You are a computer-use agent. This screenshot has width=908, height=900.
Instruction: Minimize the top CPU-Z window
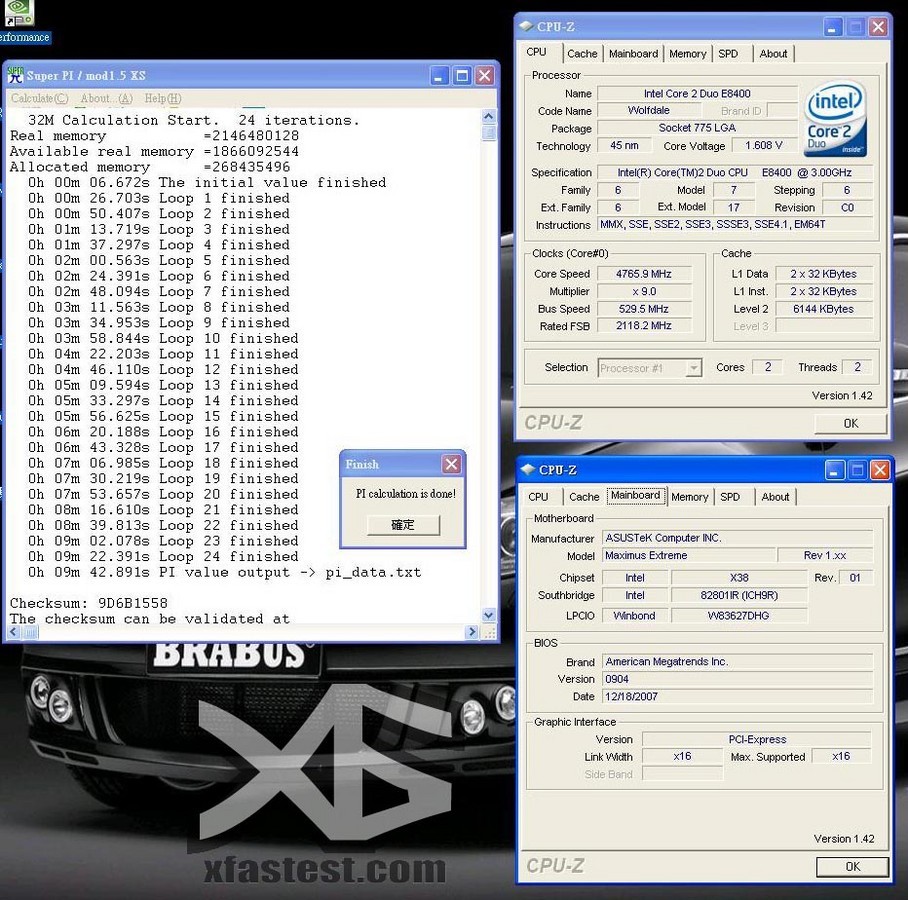pos(832,27)
